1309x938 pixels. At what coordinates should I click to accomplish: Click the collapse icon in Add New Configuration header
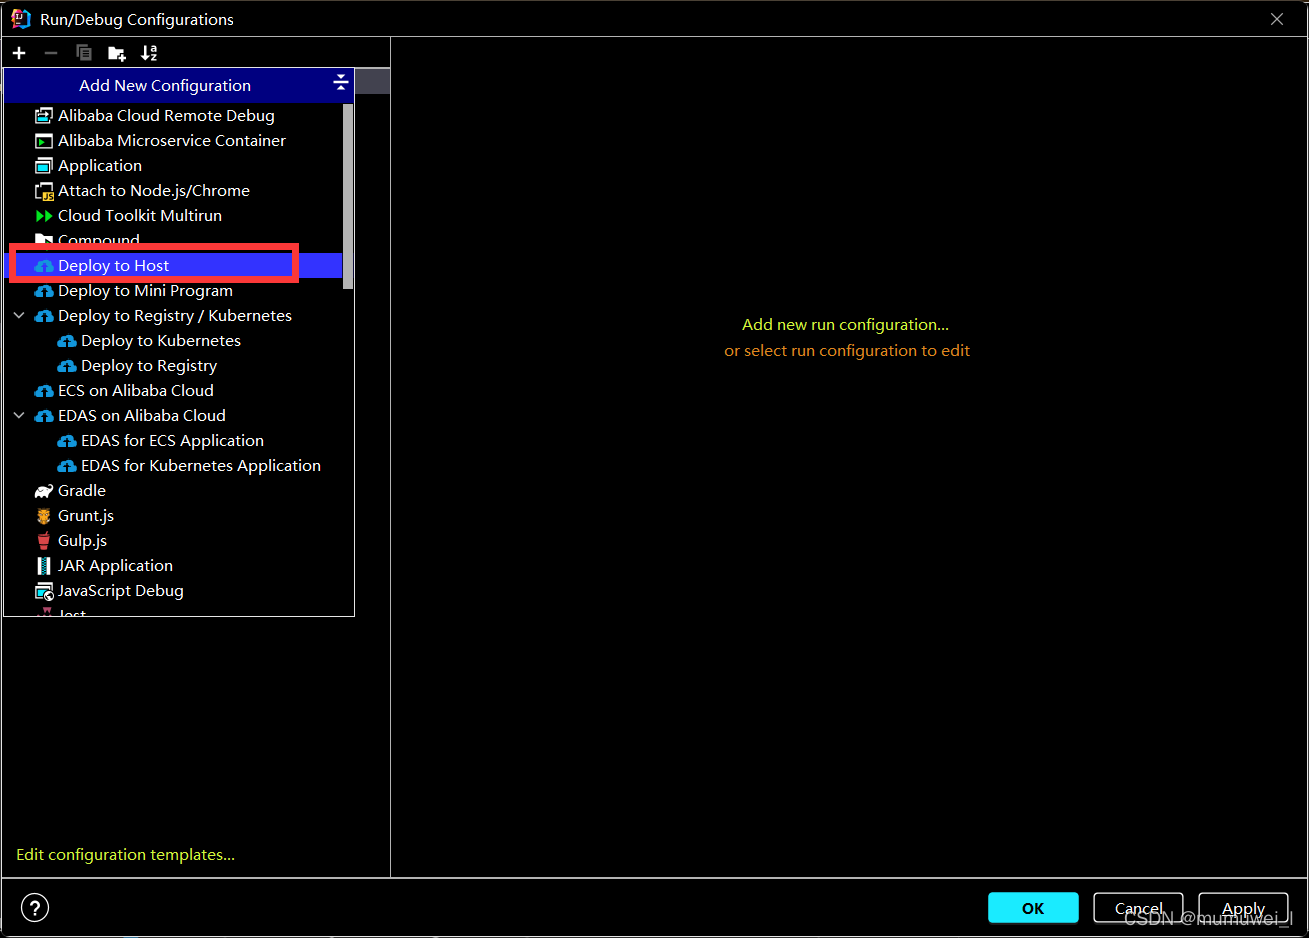click(x=340, y=82)
